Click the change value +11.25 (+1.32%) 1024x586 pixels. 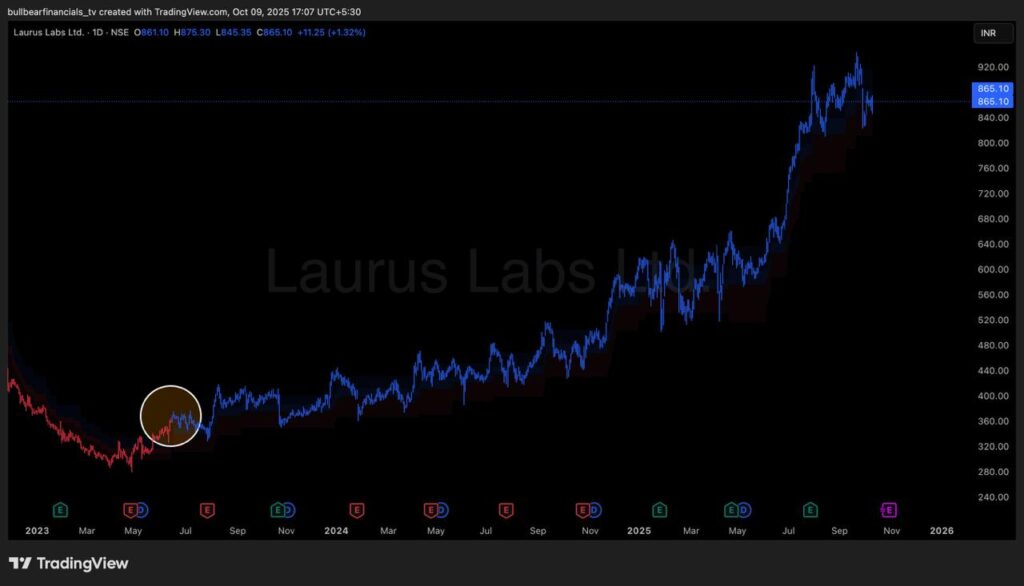coord(331,32)
